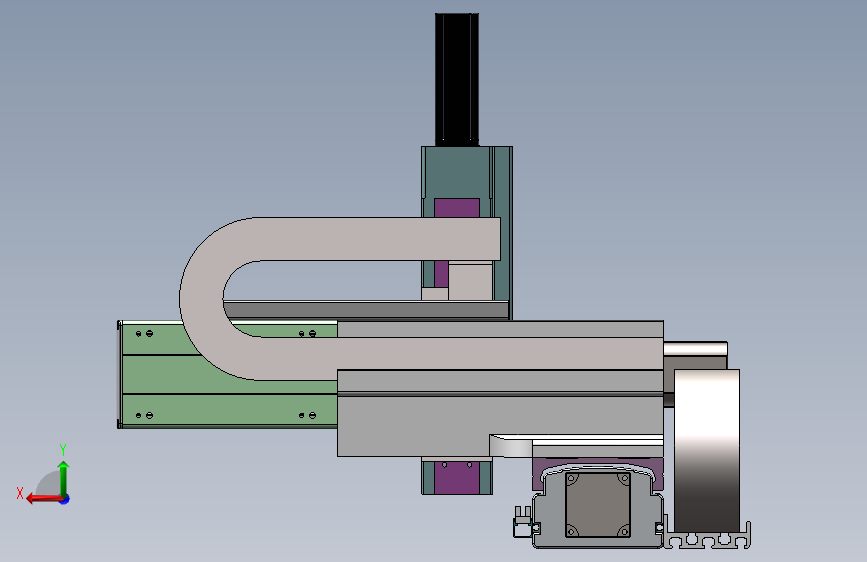Select the silver cylindrical cover on the right
This screenshot has height=562, width=867.
[x=707, y=450]
